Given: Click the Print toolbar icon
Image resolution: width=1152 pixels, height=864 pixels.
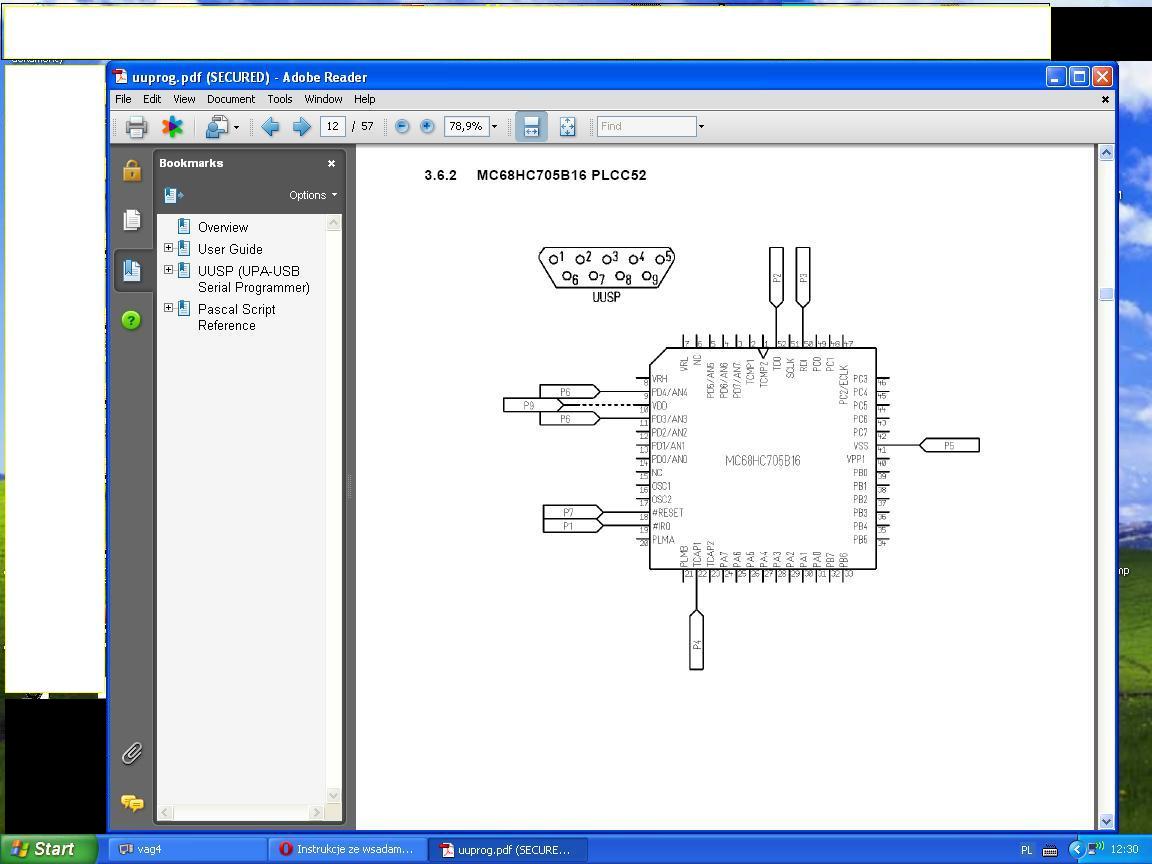Looking at the screenshot, I should 136,127.
